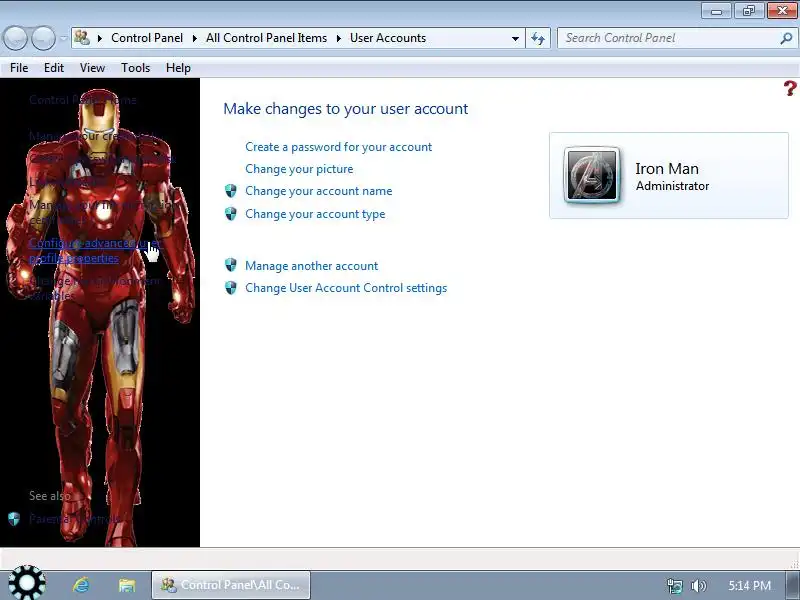The height and width of the screenshot is (600, 800).
Task: Open Change your account name link
Action: click(318, 191)
